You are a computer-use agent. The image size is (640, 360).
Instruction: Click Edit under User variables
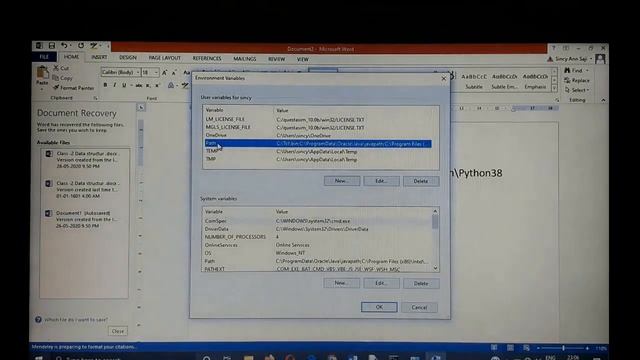381,181
